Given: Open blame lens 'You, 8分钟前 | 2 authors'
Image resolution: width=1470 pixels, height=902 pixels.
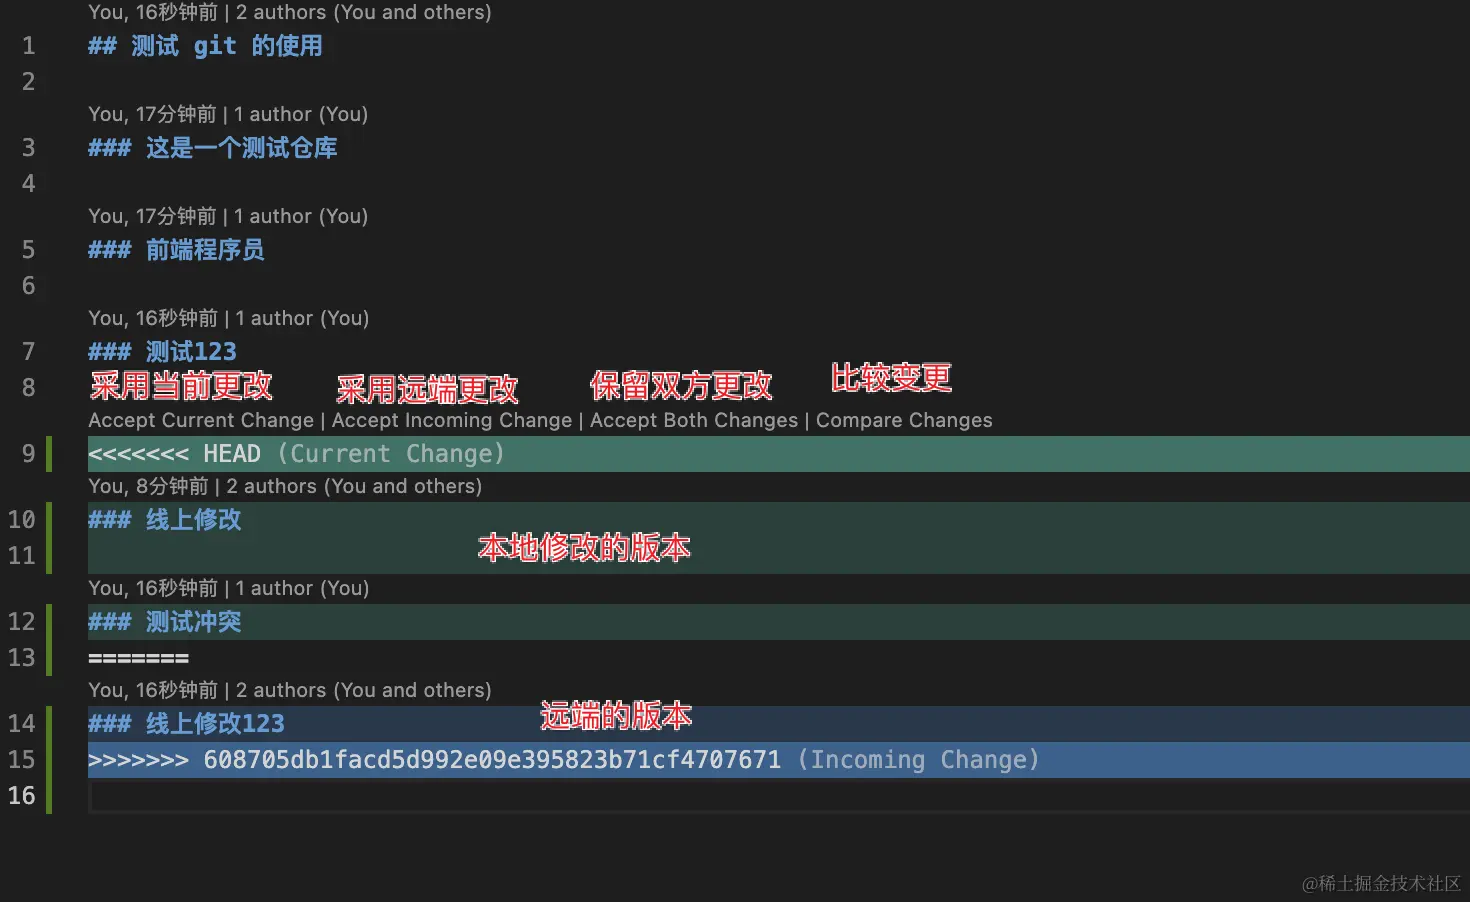Looking at the screenshot, I should pos(285,486).
